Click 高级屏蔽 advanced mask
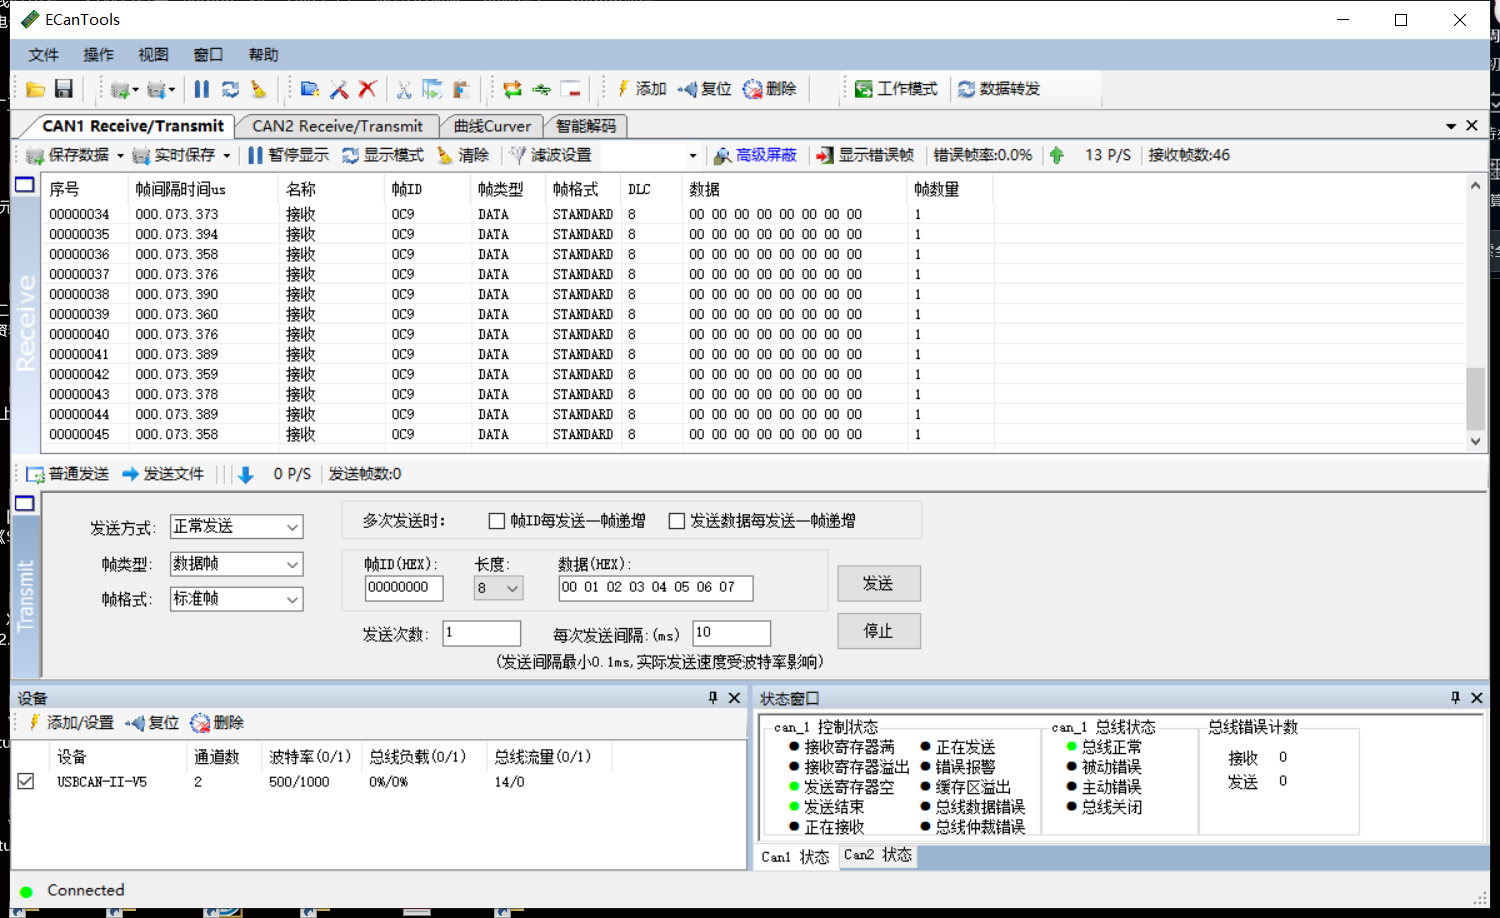 click(755, 155)
